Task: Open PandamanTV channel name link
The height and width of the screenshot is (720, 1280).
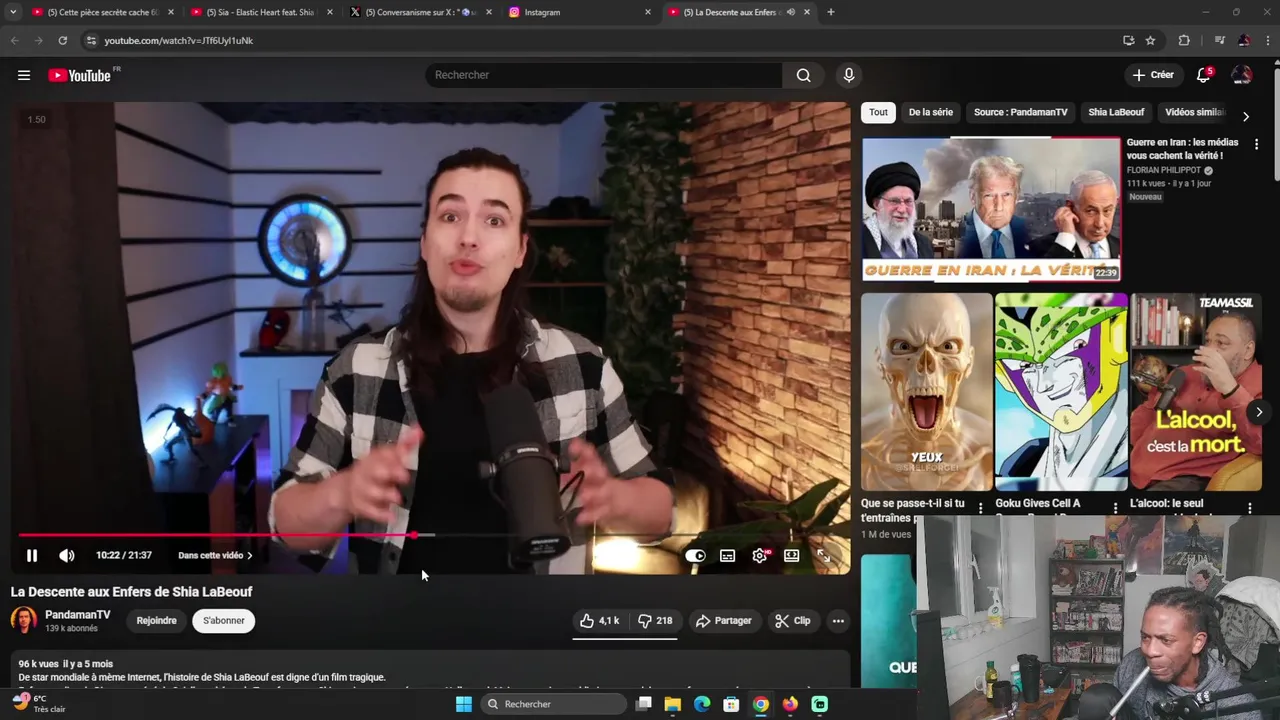Action: (x=78, y=615)
